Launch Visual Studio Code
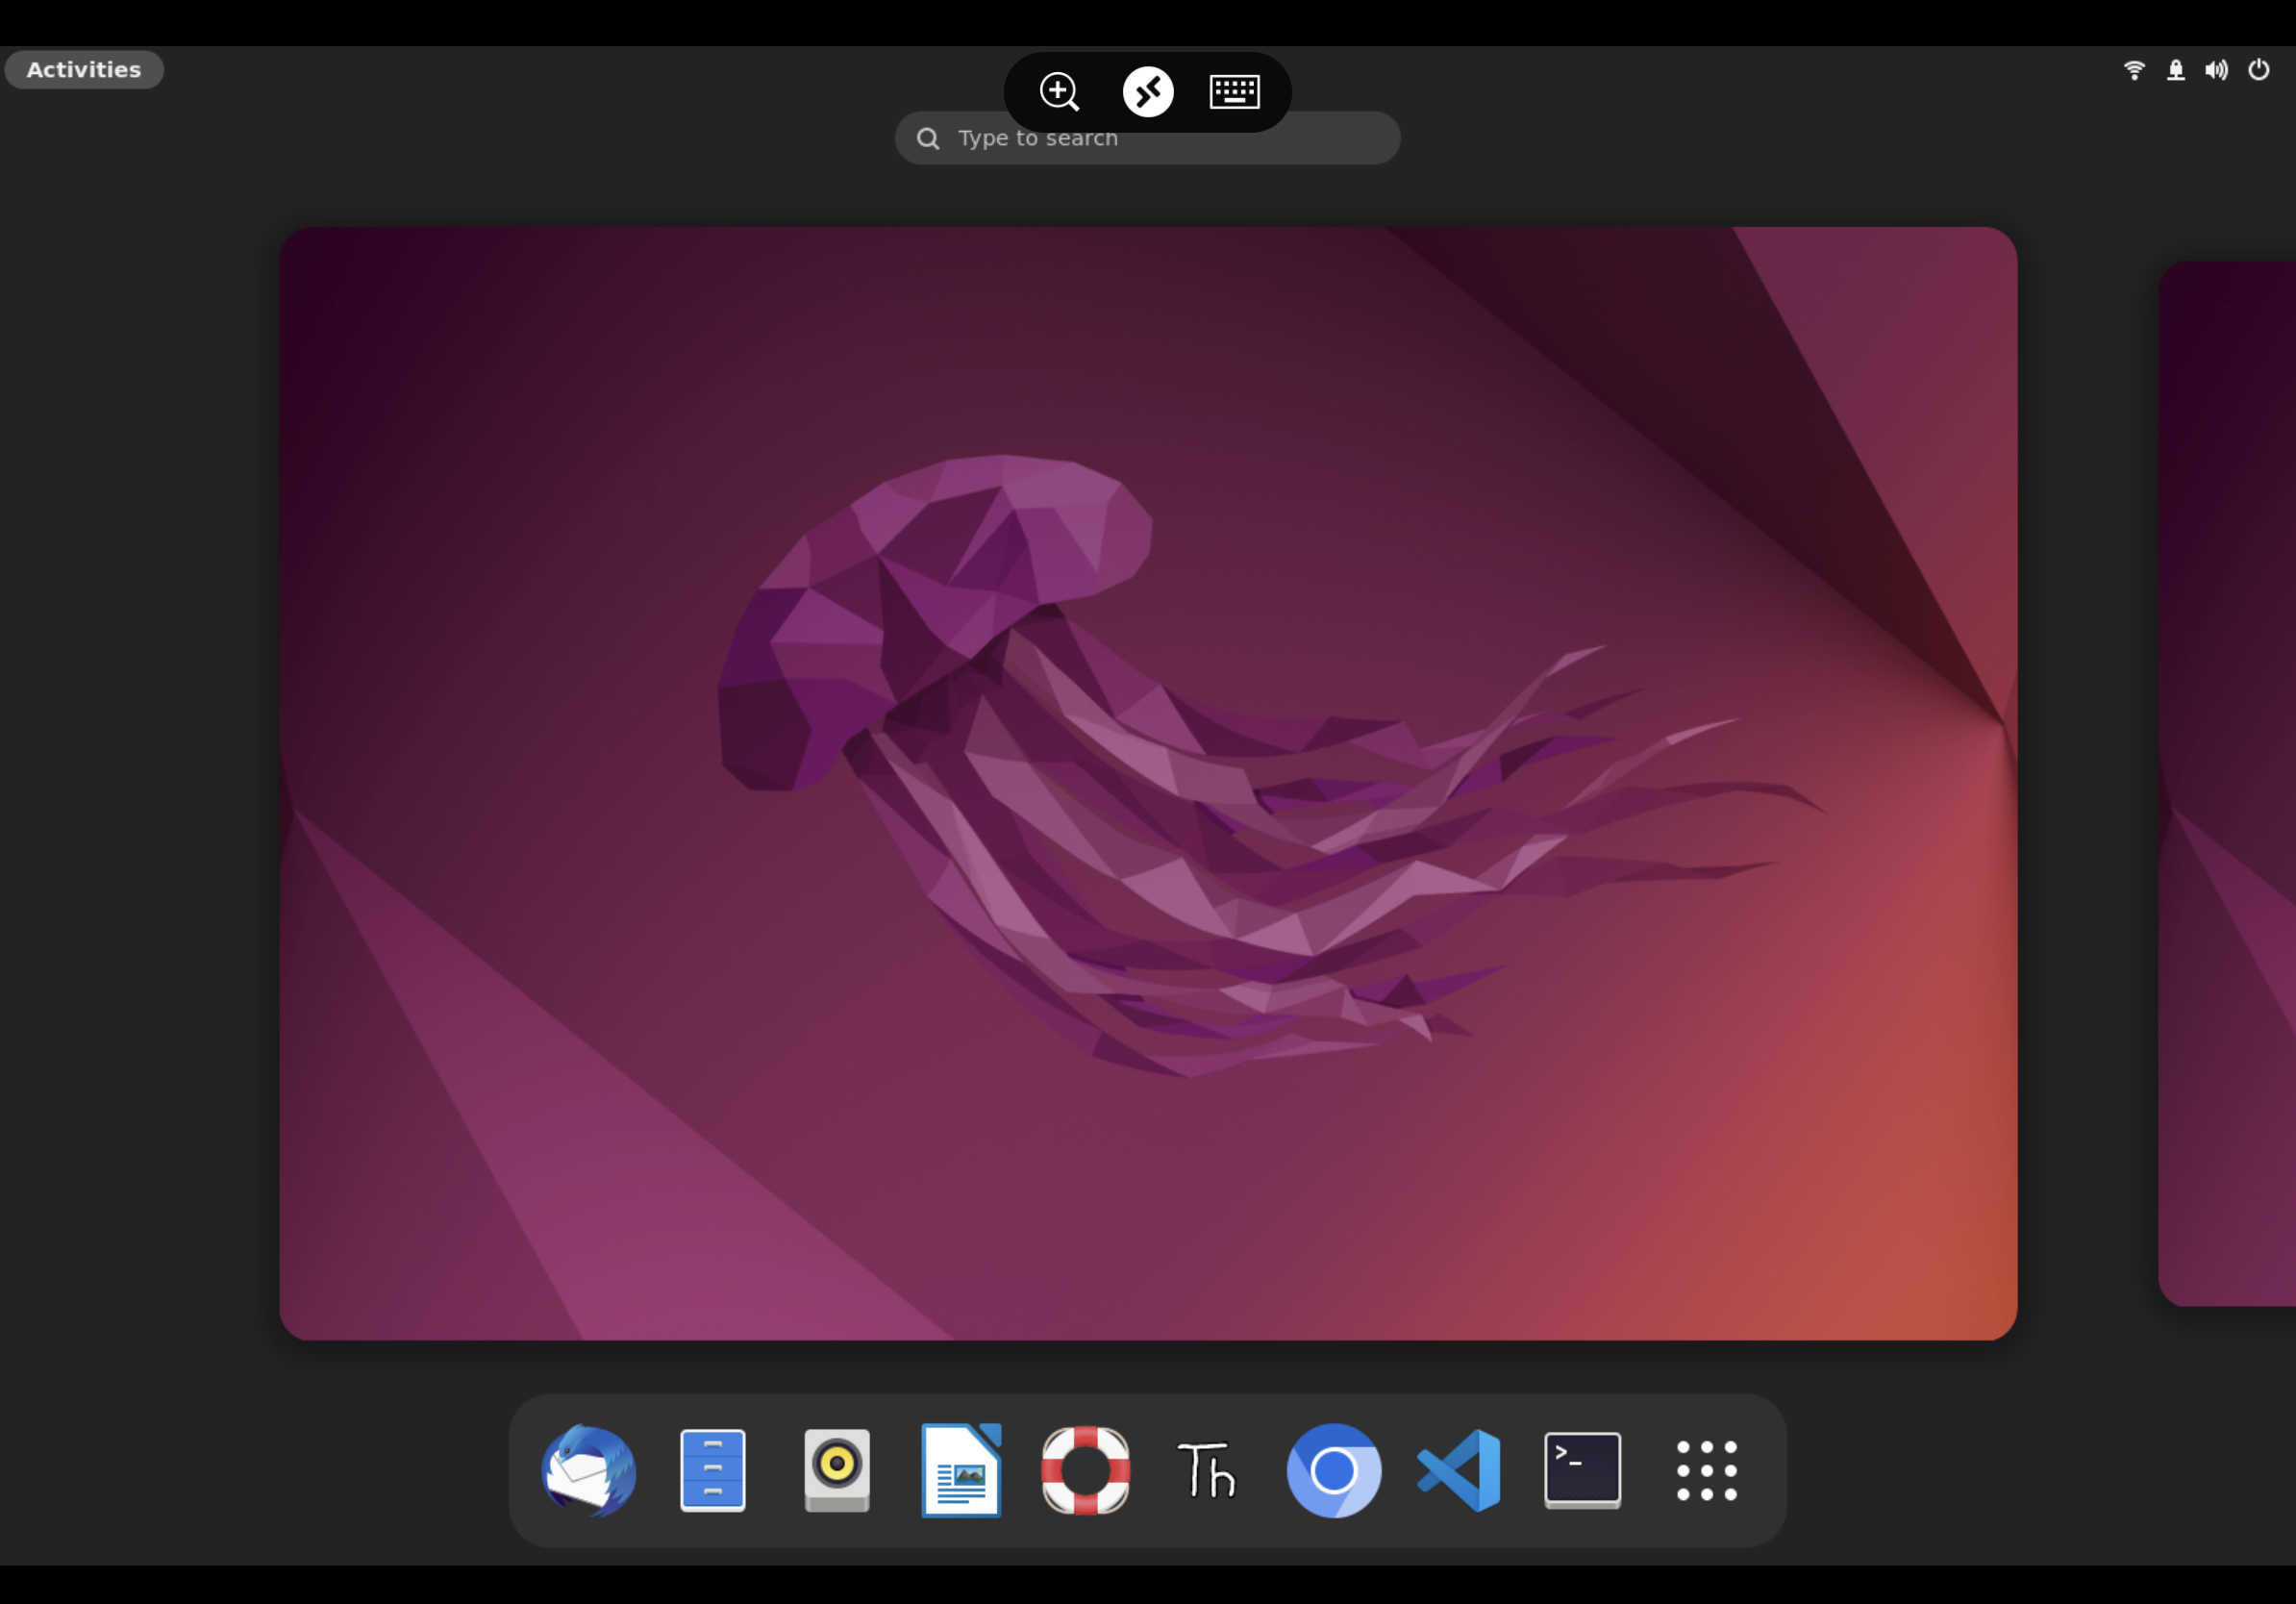 (1458, 1470)
